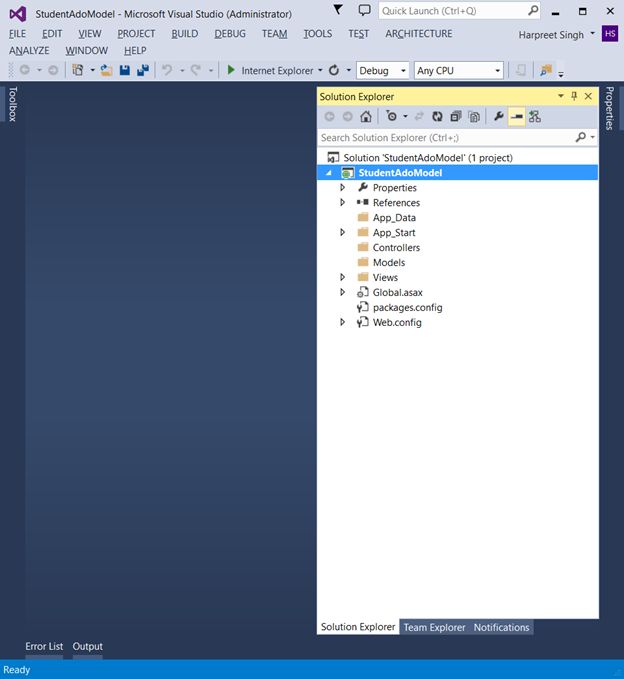This screenshot has width=624, height=679.
Task: Click the New Project toolbar icon
Action: coord(78,70)
